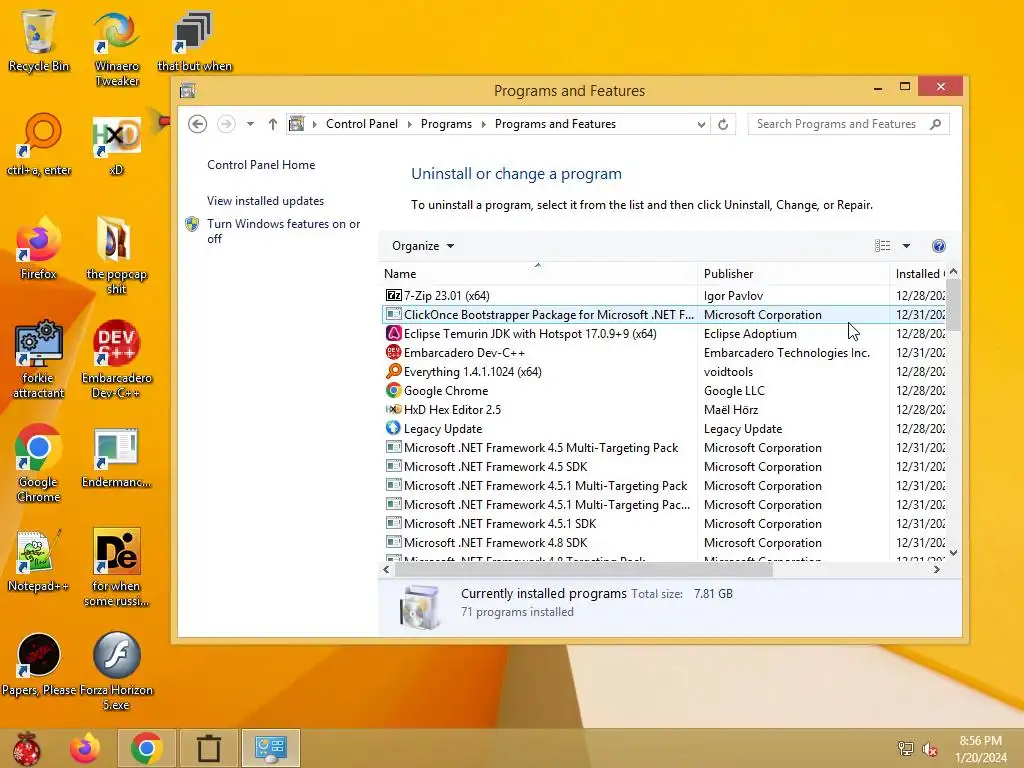This screenshot has height=768, width=1024.
Task: Select the 'for when some russi...' desktop shortcut
Action: pos(116,567)
